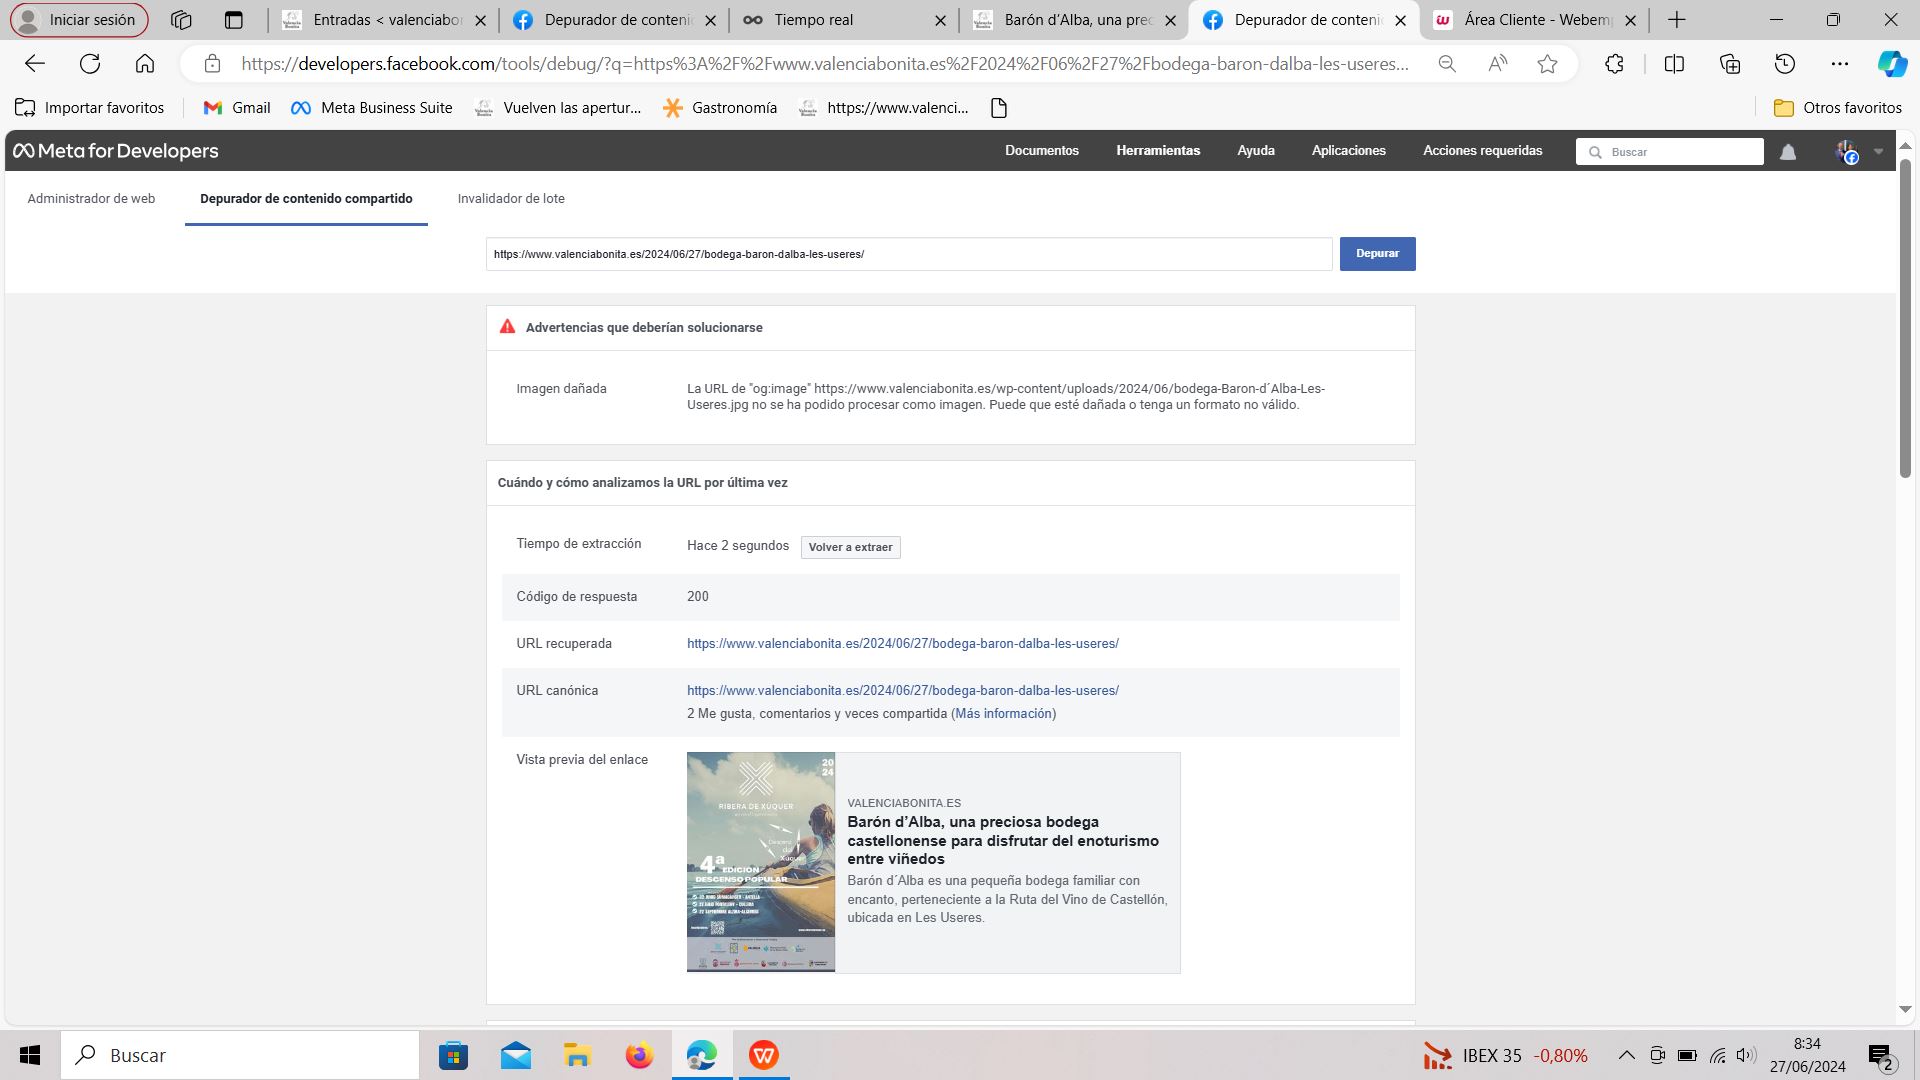1920x1080 pixels.
Task: Expand the account dropdown arrow
Action: point(1879,152)
